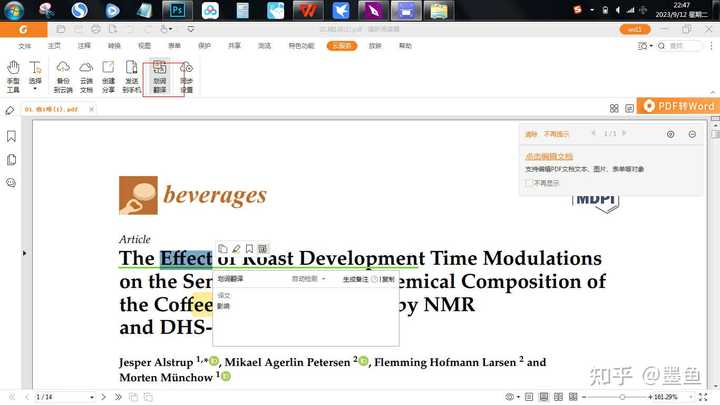The image size is (720, 405).
Task: Click save icon in quick access bar
Action: [78, 29]
